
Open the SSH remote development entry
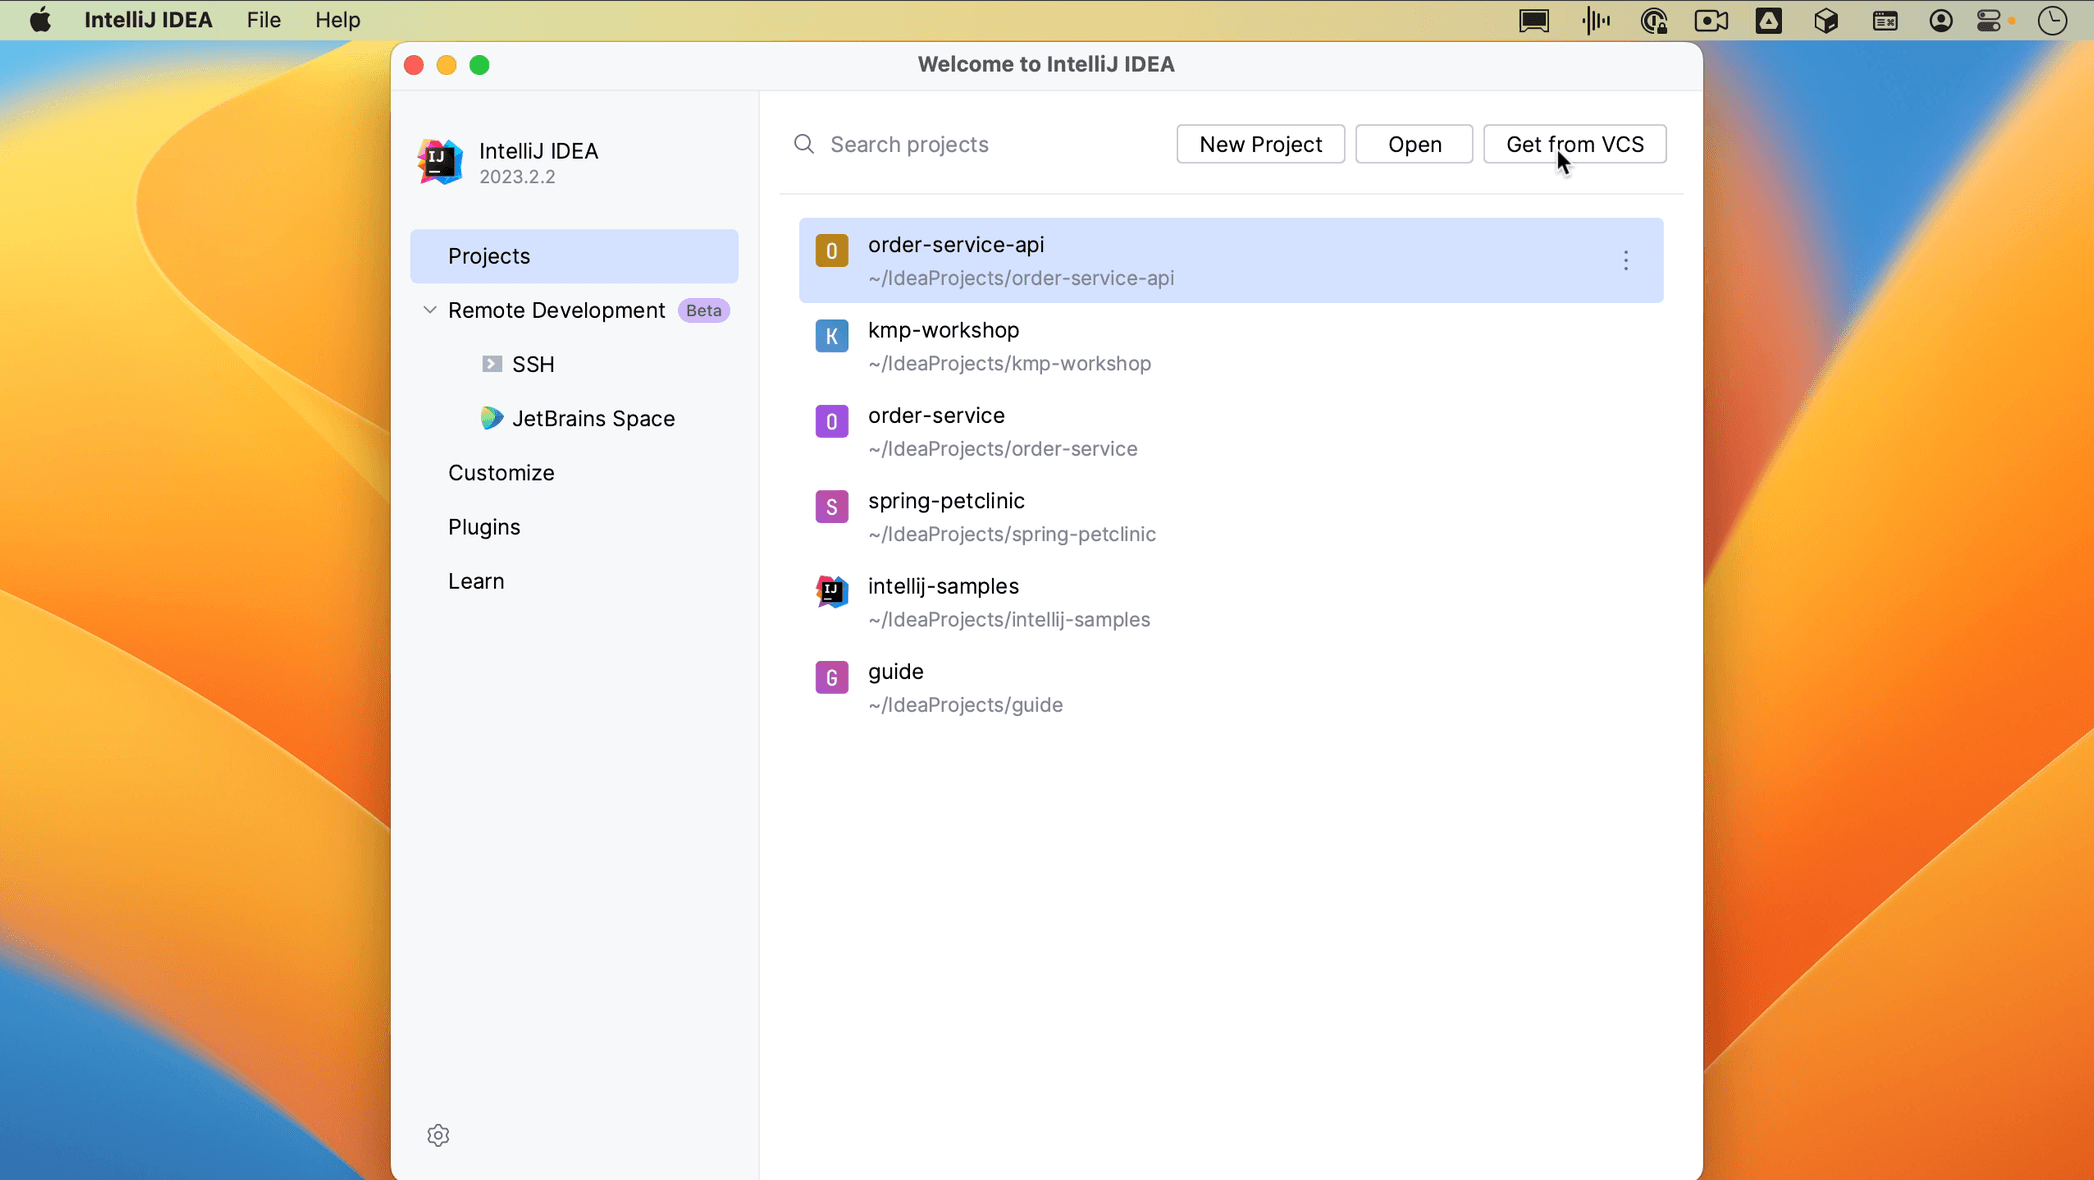pos(532,364)
